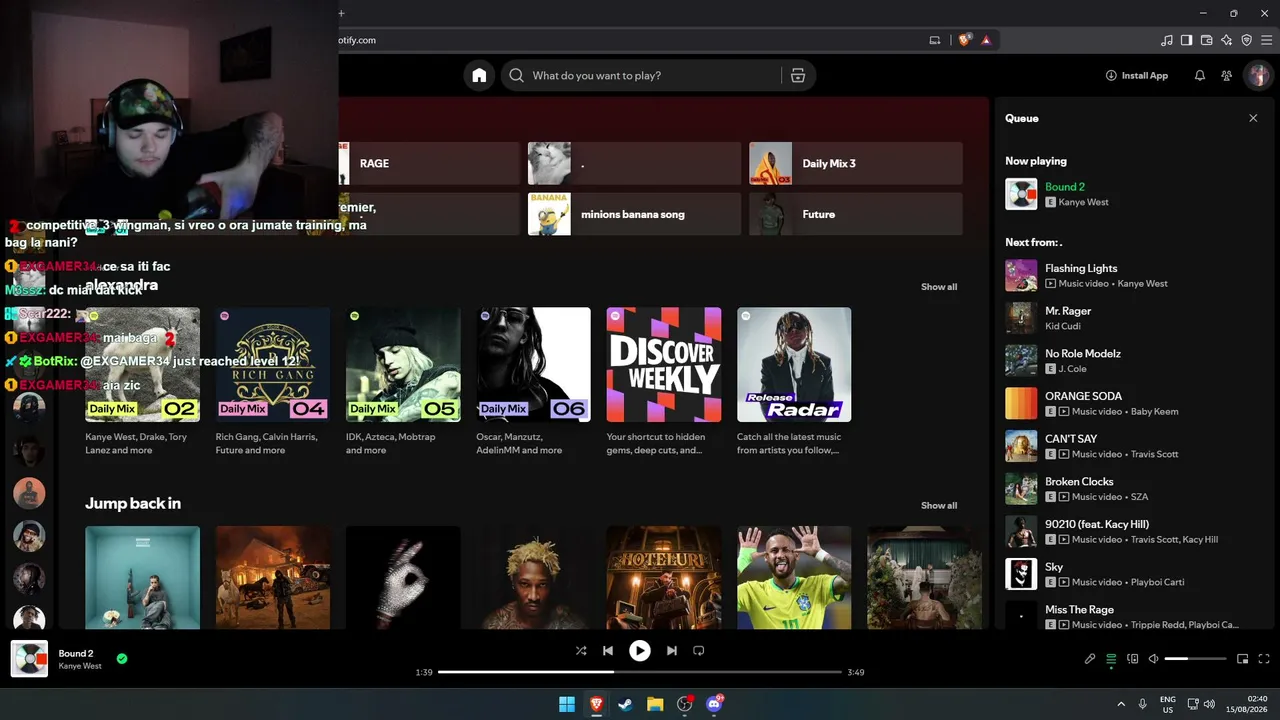This screenshot has width=1280, height=720.
Task: Toggle the Brave sidebar panel icon
Action: [x=1186, y=40]
